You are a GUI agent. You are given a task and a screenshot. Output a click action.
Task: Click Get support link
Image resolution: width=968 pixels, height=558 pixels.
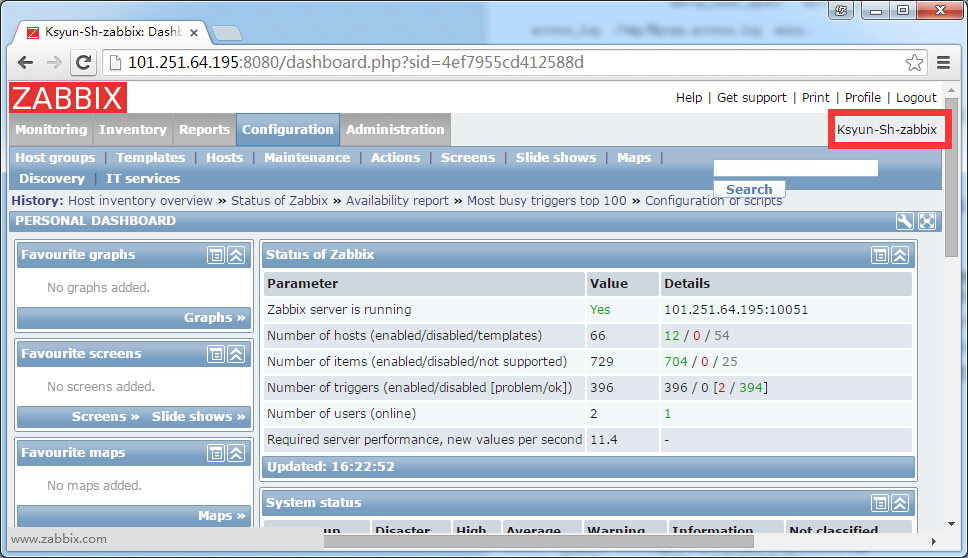752,98
